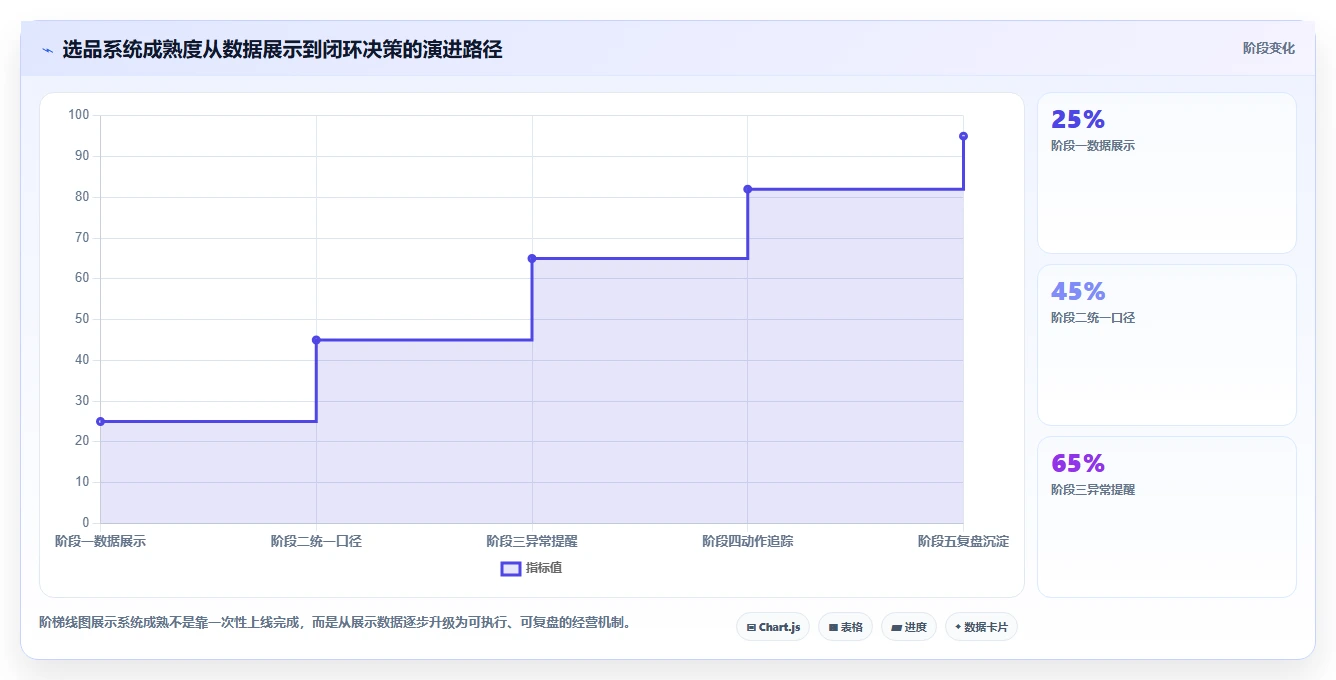Click the data point at 阶段一数据展示 (25)
This screenshot has height=680, width=1336.
(x=101, y=421)
